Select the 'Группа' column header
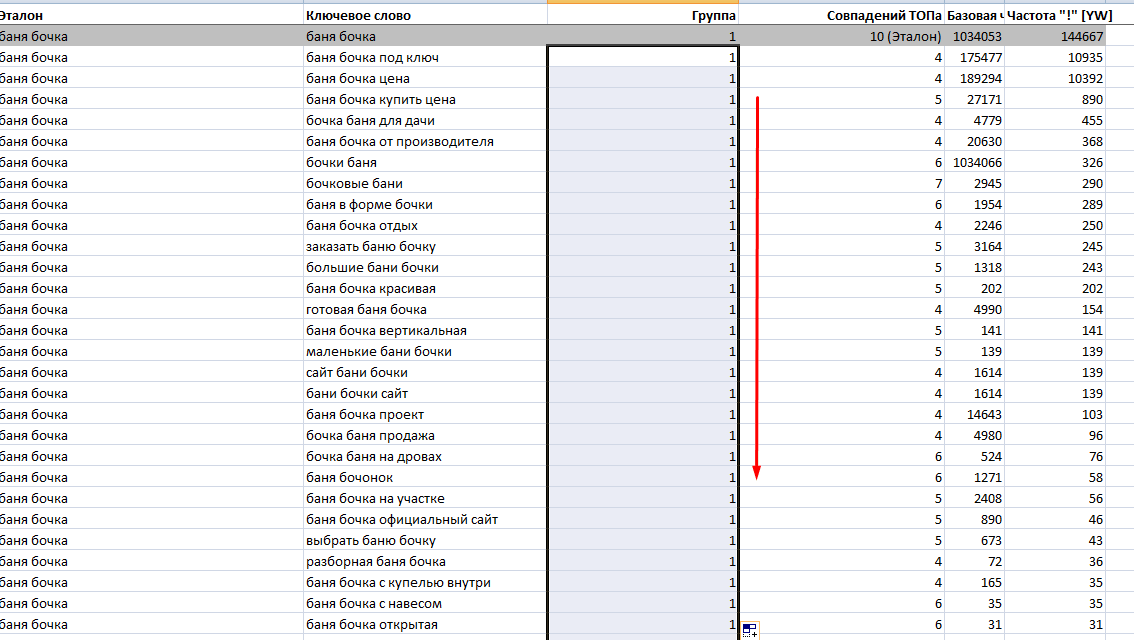 pos(643,15)
